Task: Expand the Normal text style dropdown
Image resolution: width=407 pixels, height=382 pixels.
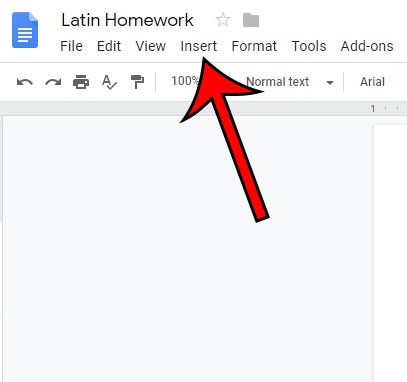Action: coord(290,82)
